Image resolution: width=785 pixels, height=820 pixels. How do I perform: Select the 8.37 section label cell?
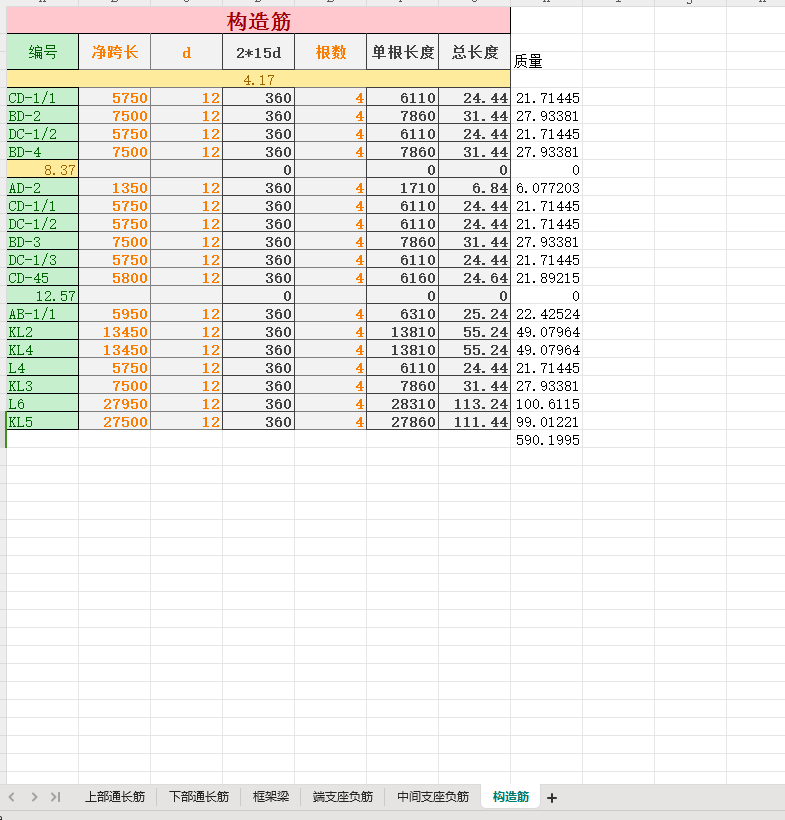(x=42, y=169)
